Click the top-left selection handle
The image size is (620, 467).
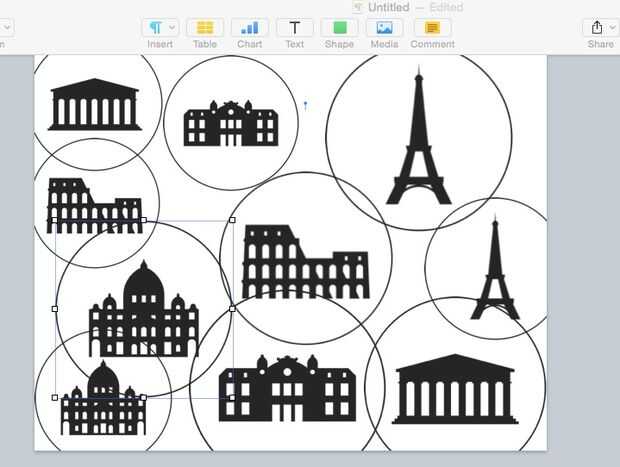click(55, 220)
